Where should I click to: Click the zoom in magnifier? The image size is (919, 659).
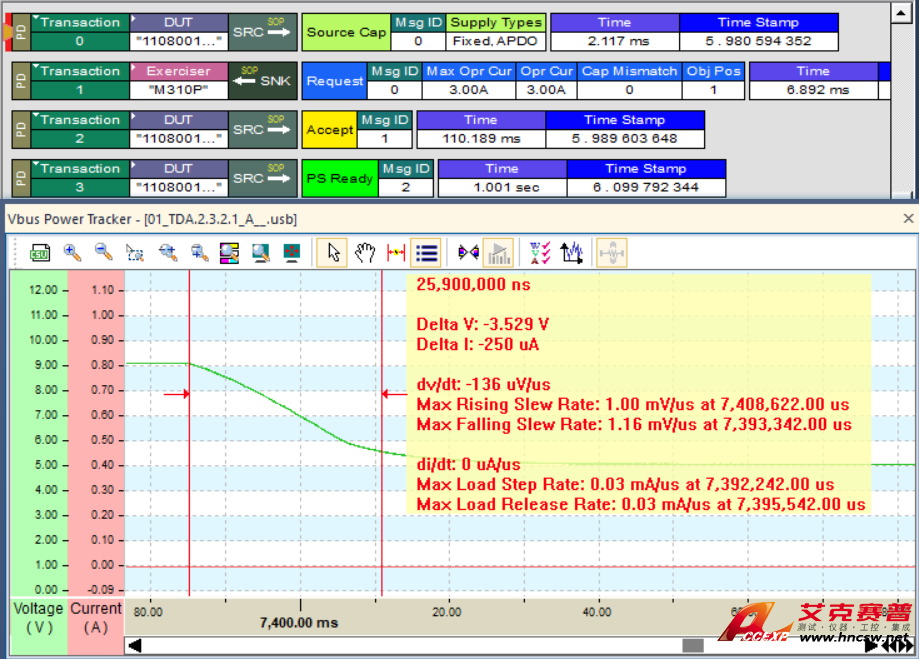pos(72,253)
